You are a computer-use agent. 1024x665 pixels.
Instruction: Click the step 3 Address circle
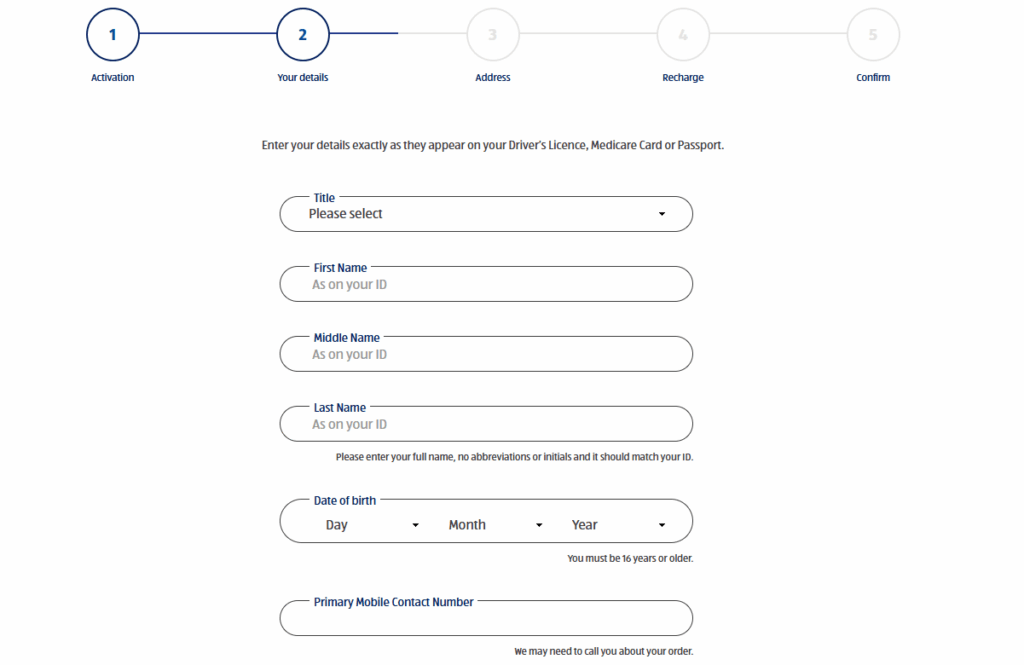(x=492, y=34)
